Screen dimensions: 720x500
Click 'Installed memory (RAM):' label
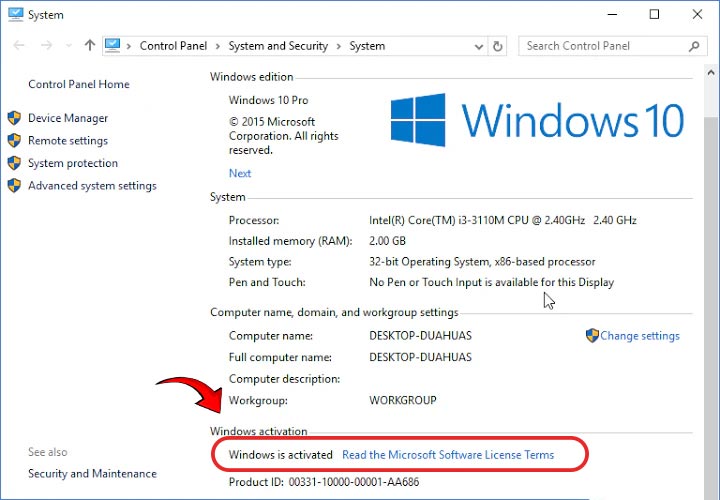(290, 241)
